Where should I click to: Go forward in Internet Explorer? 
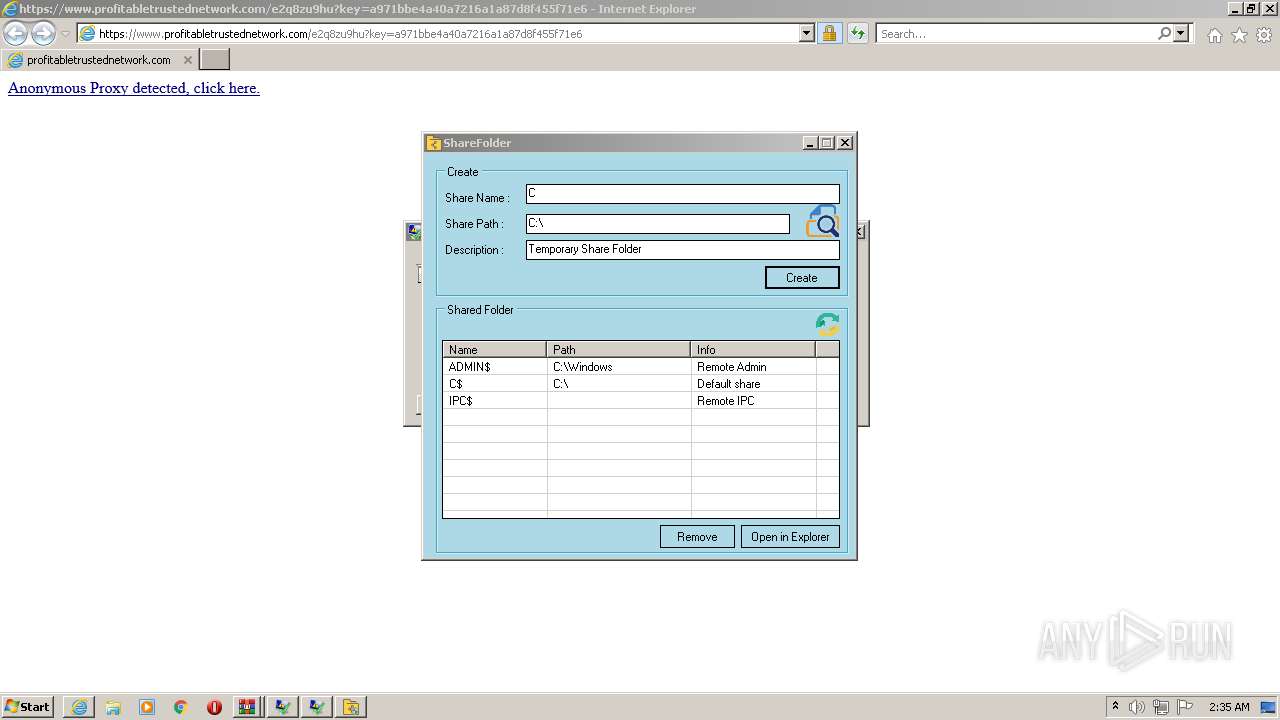43,33
